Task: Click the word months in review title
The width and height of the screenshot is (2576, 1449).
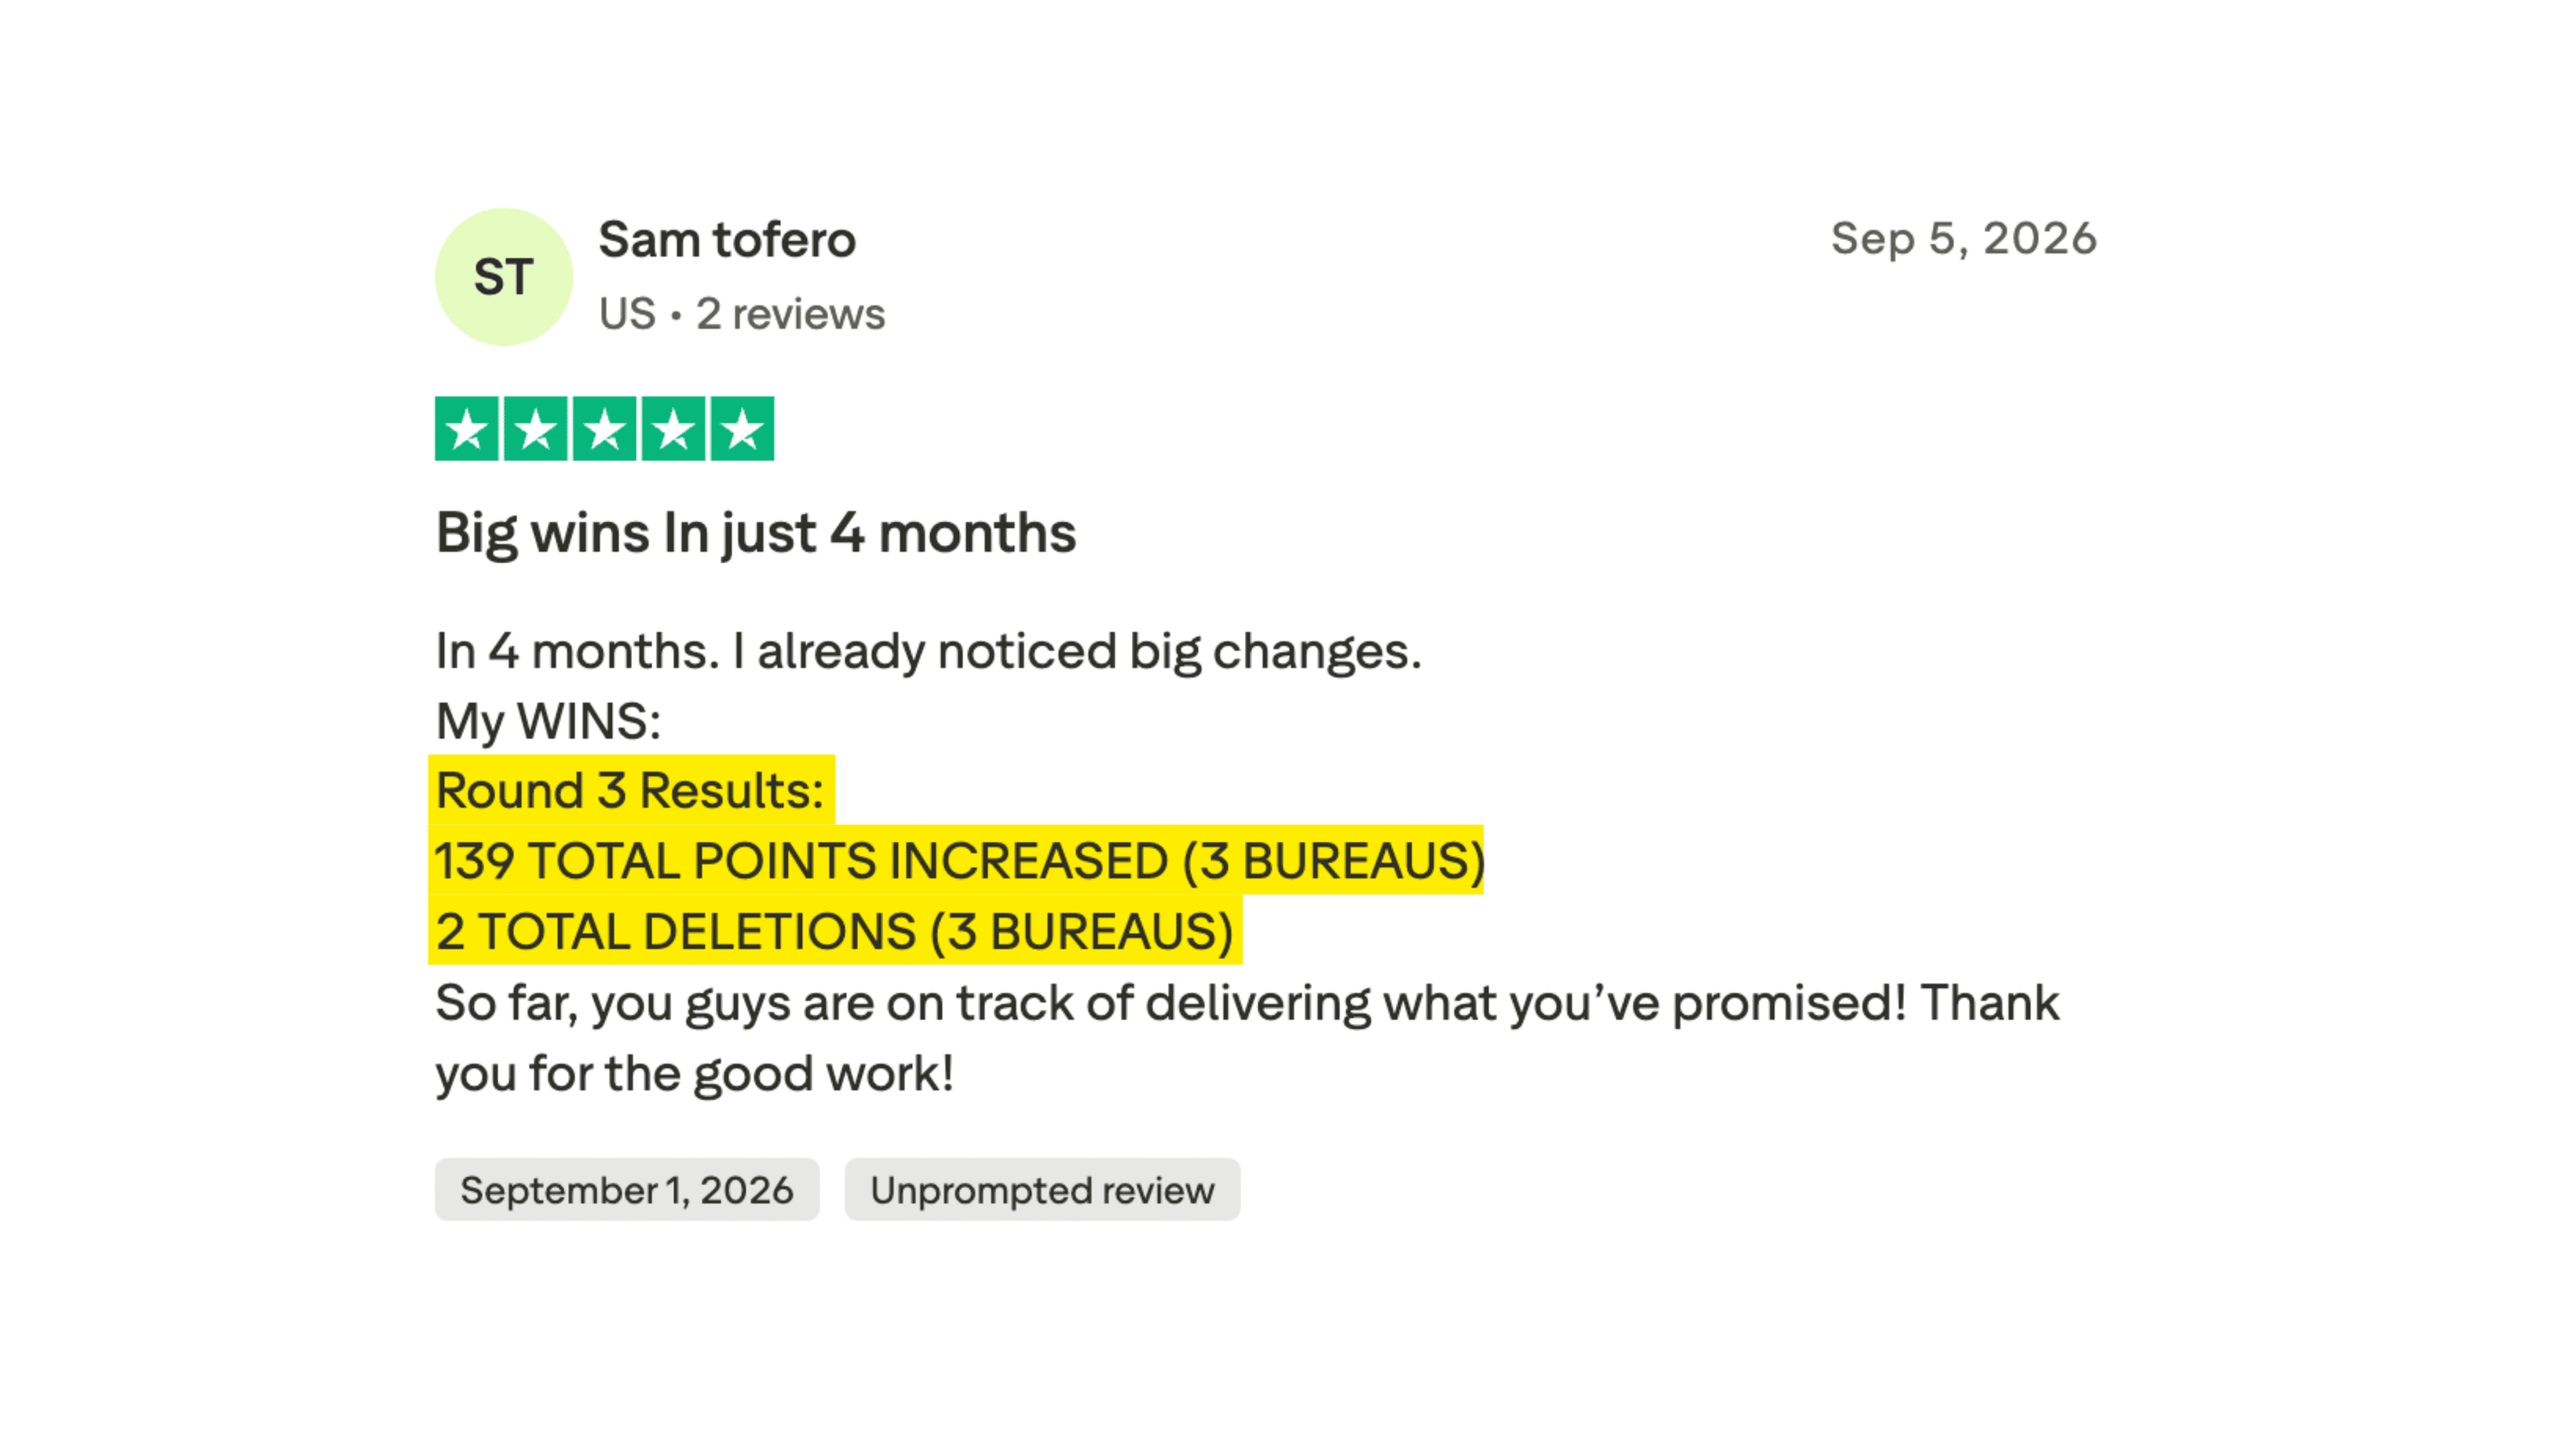Action: click(x=977, y=532)
